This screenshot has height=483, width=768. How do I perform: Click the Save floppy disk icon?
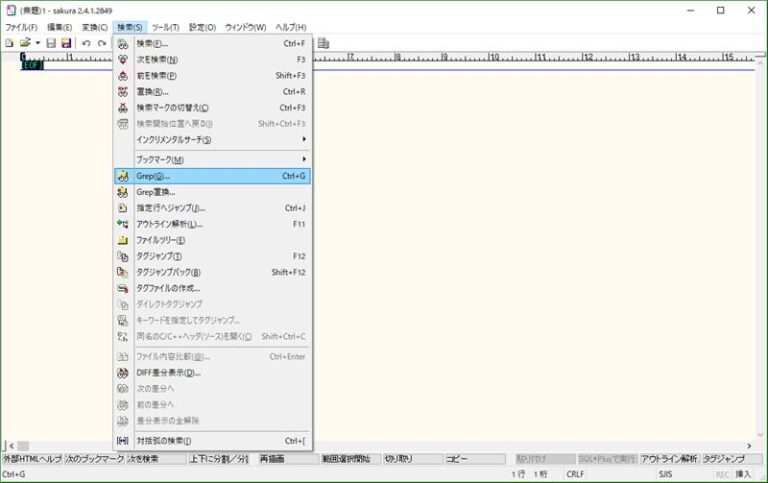(x=50, y=43)
